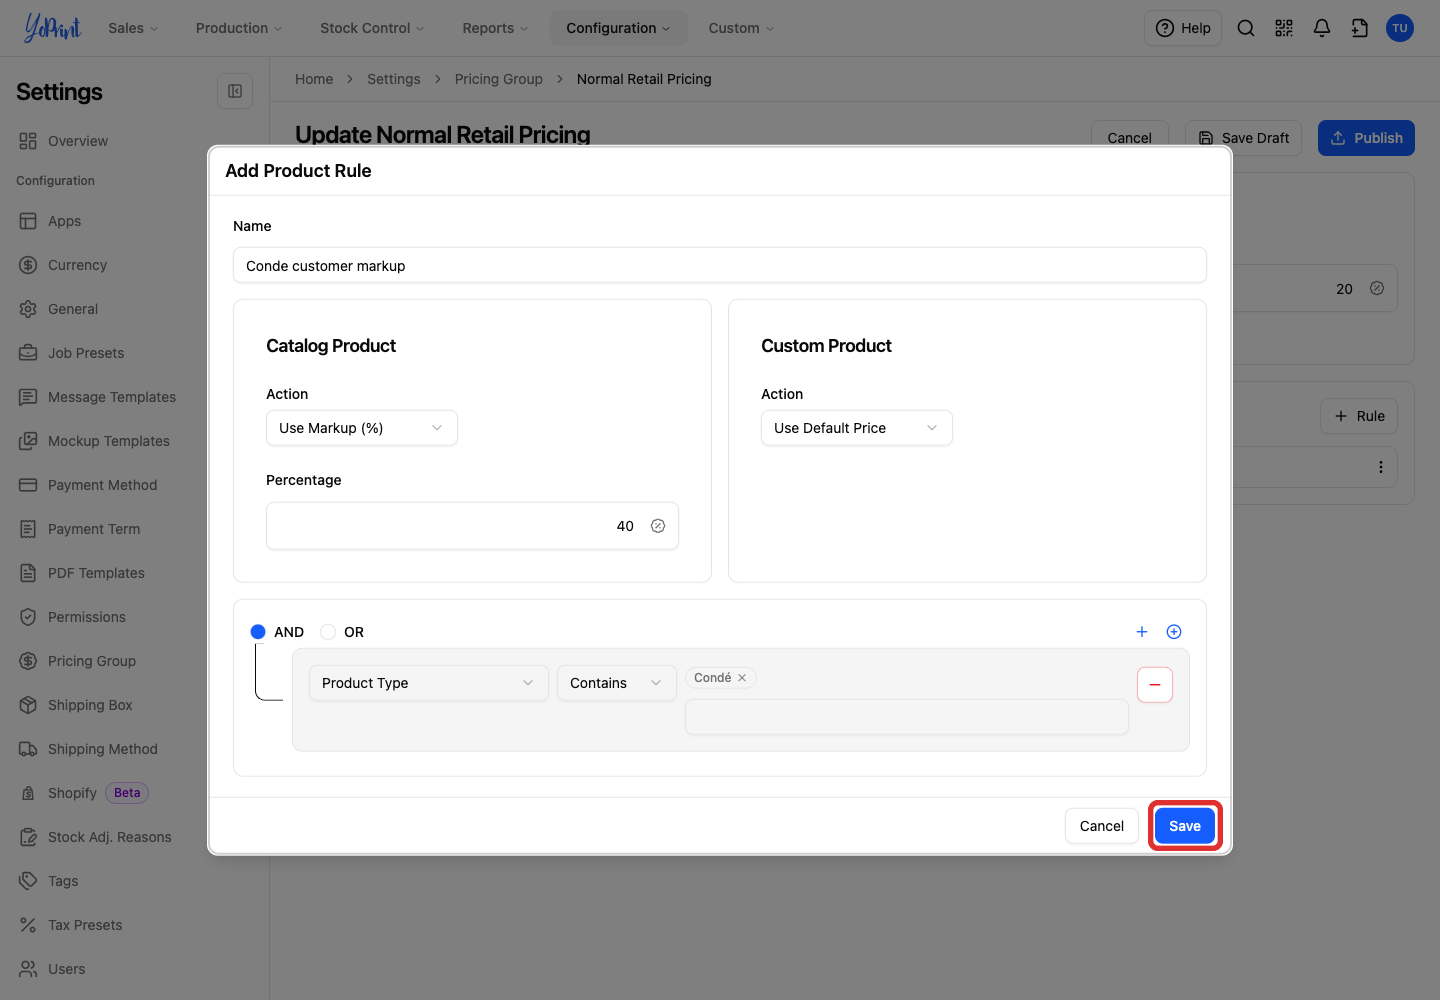Collapse the Settings sidebar panel
1440x1000 pixels.
coord(235,91)
